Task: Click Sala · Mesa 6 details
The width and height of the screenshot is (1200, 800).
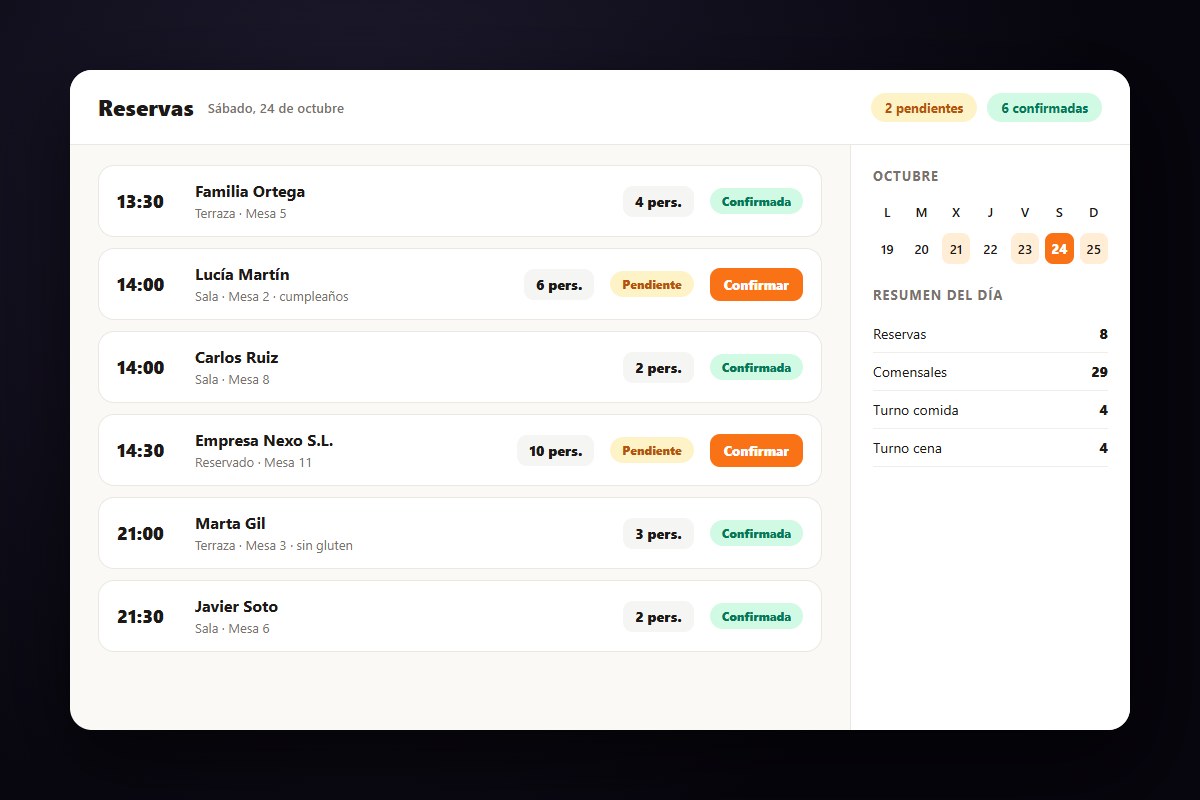Action: point(232,629)
